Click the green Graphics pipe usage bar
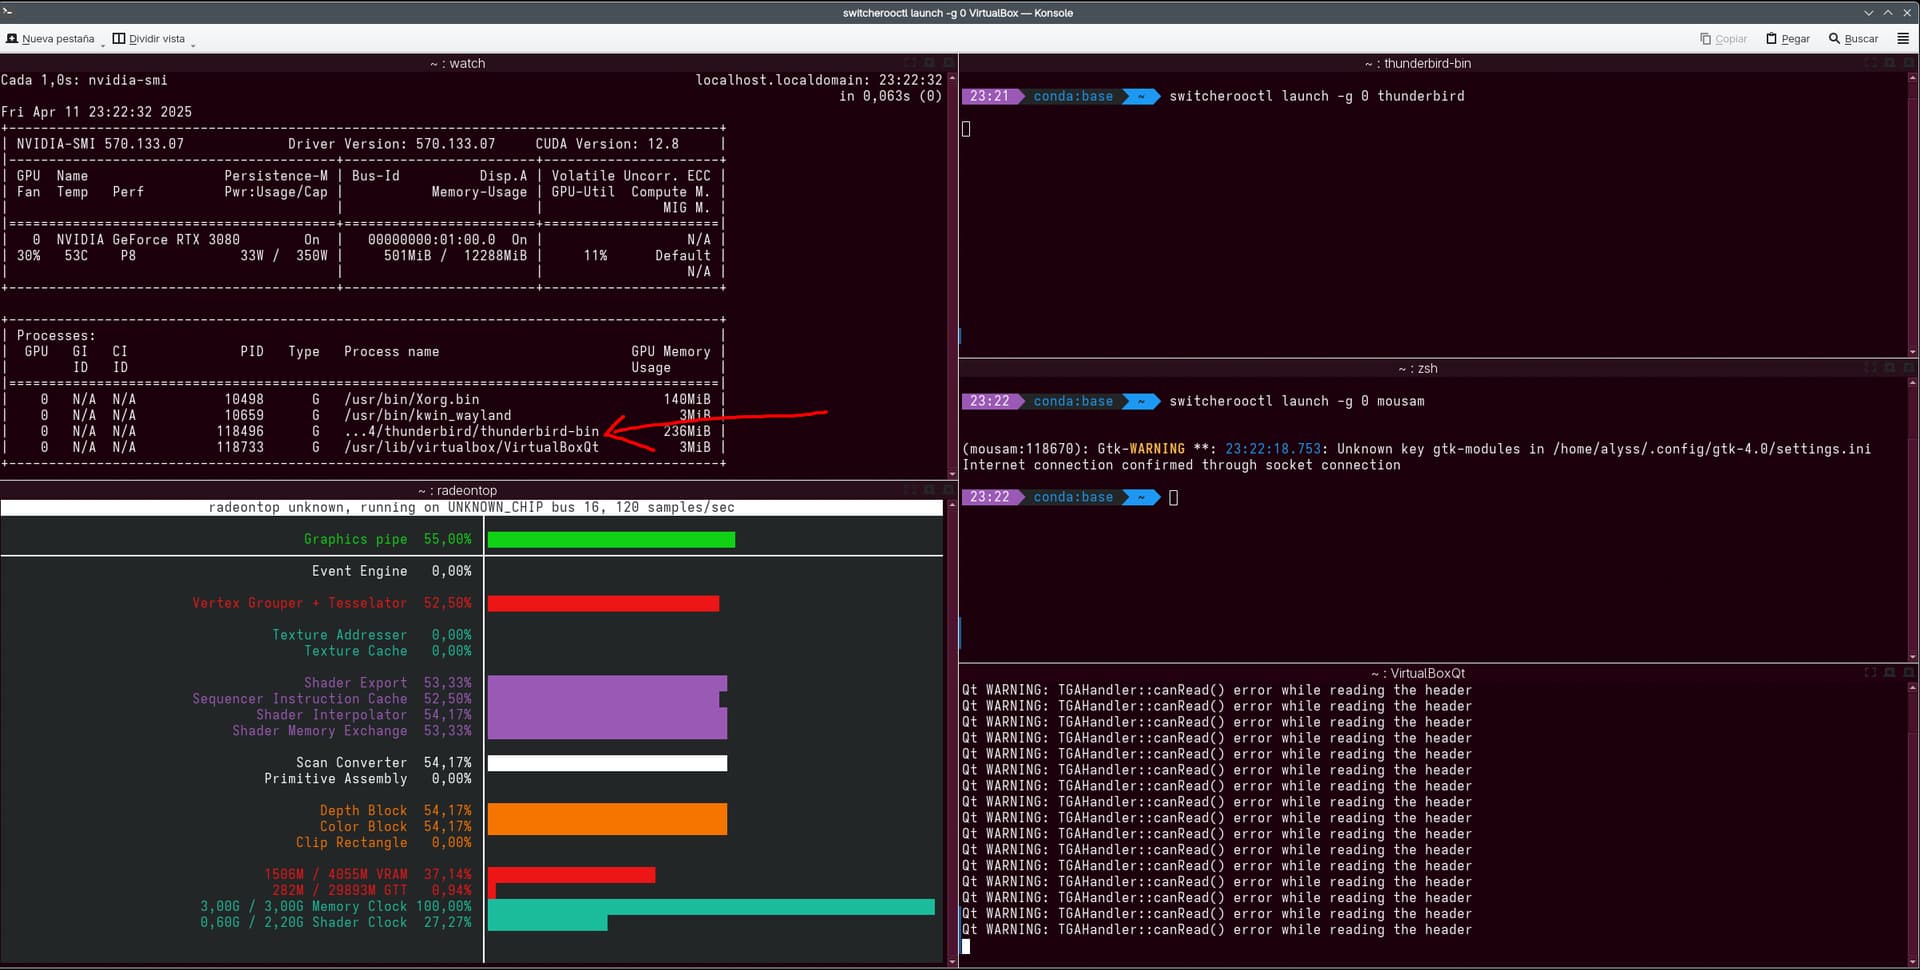Viewport: 1920px width, 970px height. pyautogui.click(x=610, y=540)
